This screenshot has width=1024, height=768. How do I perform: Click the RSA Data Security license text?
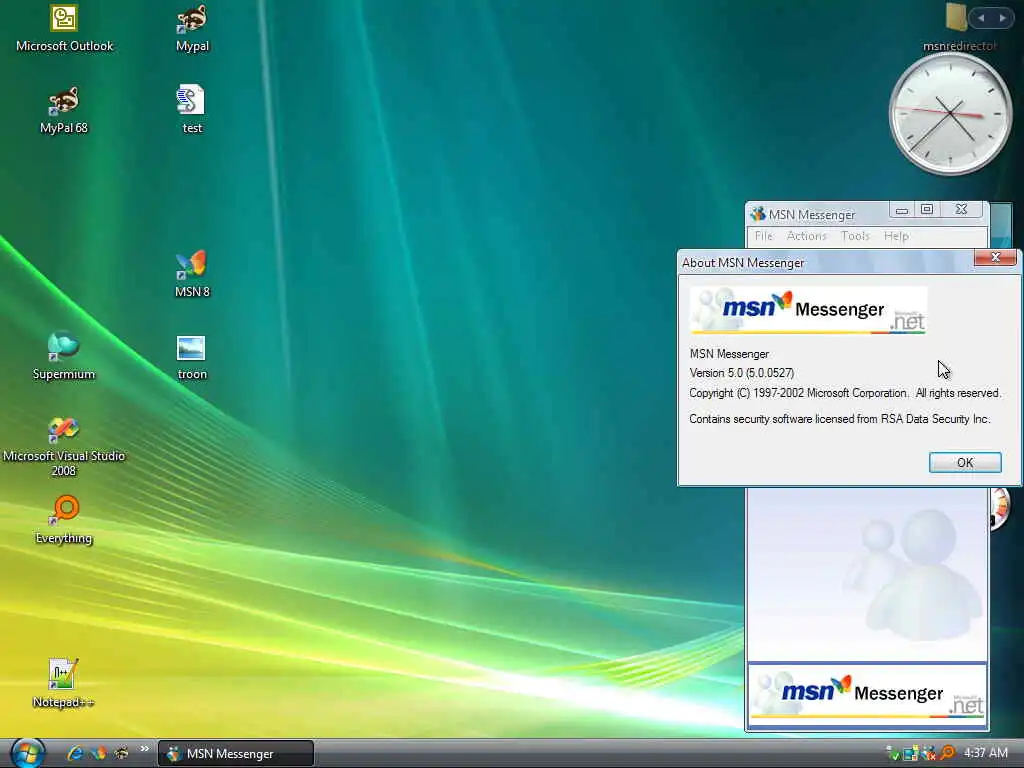(840, 419)
